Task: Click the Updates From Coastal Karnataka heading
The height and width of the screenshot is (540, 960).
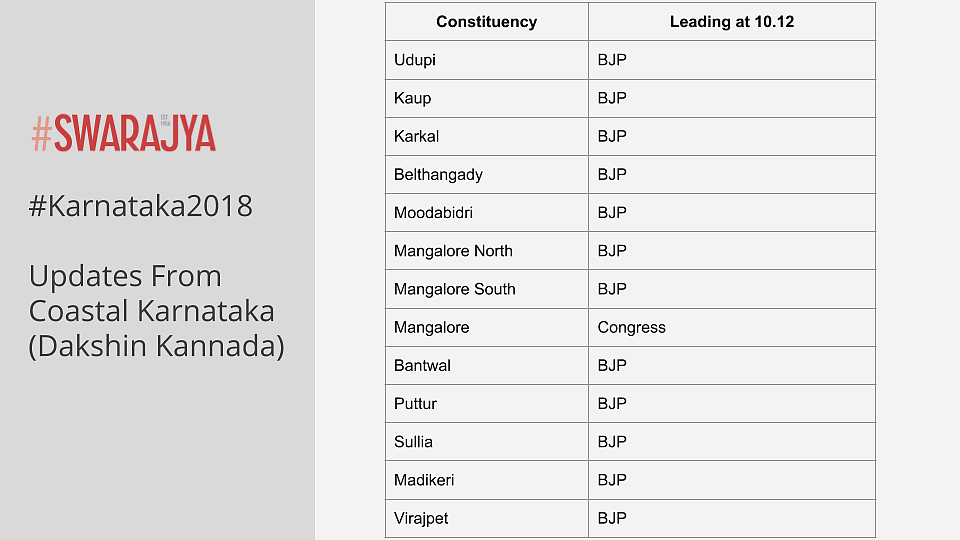Action: point(157,311)
